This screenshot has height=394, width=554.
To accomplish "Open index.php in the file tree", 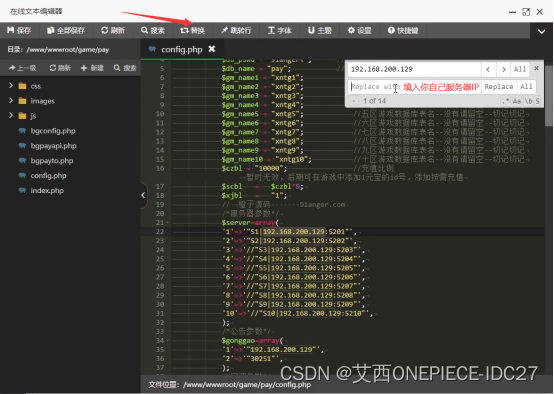I will tap(47, 190).
